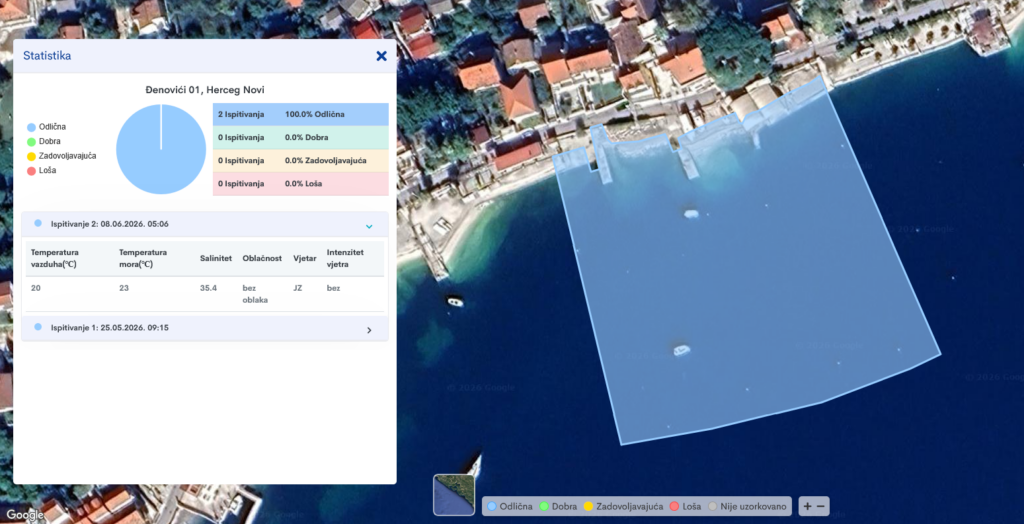Screen dimensions: 1024x524
Task: Click the blue dot beside Ispitivanje 1
Action: [38, 327]
